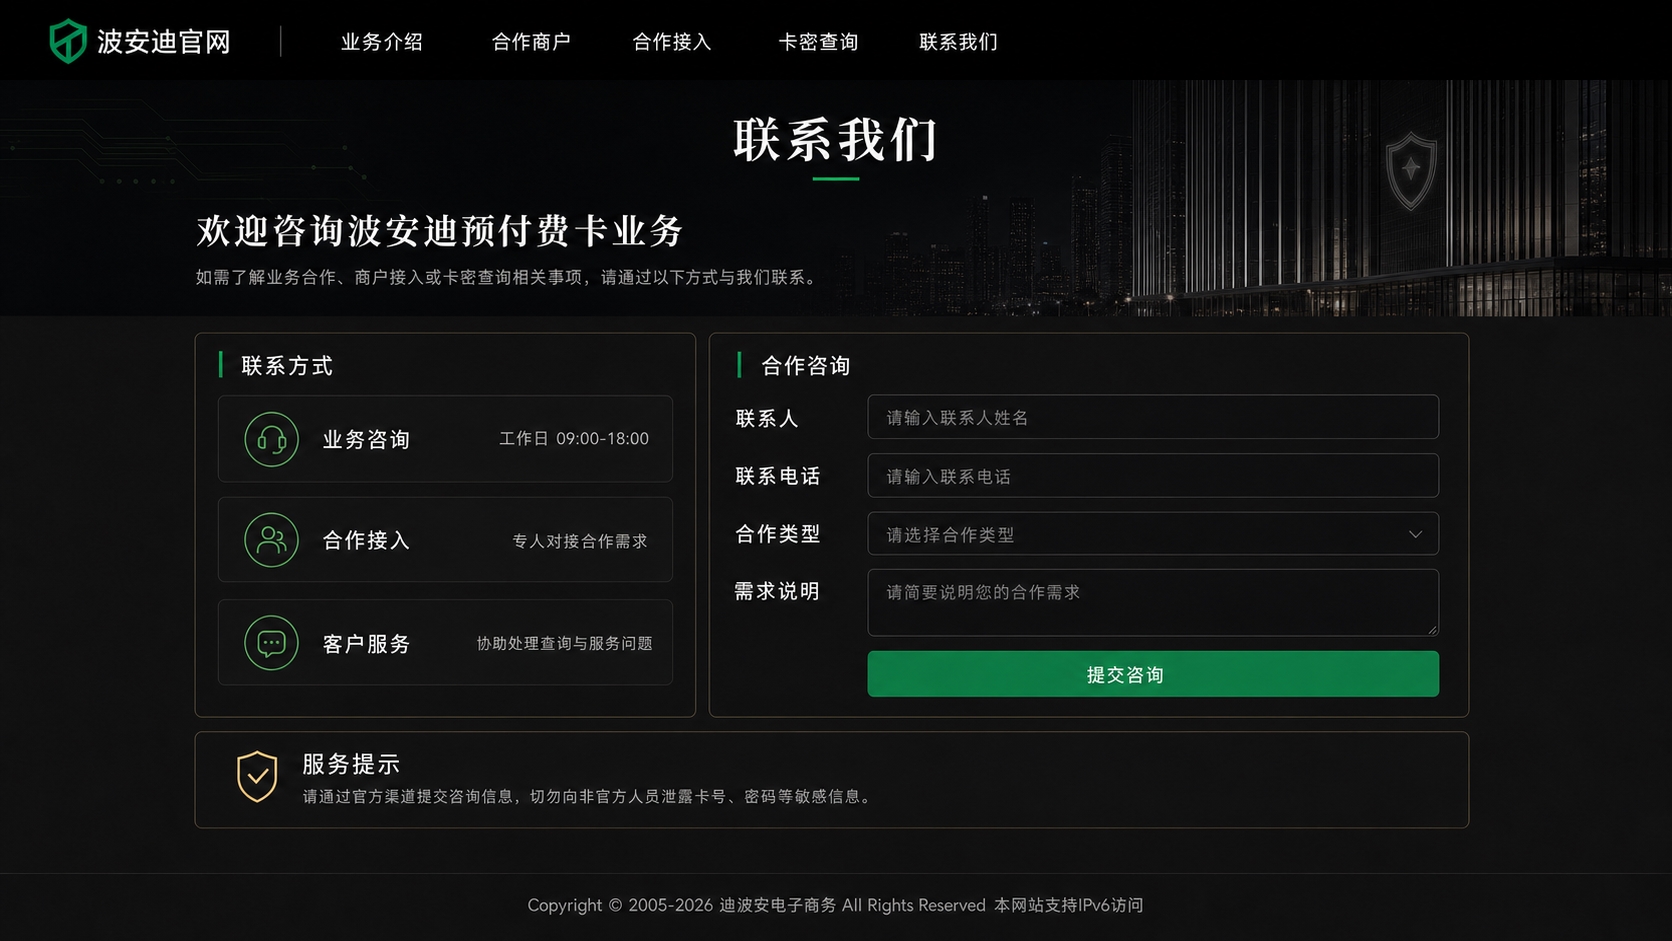1672x941 pixels.
Task: Click the 服务提示 heading
Action: pyautogui.click(x=351, y=764)
